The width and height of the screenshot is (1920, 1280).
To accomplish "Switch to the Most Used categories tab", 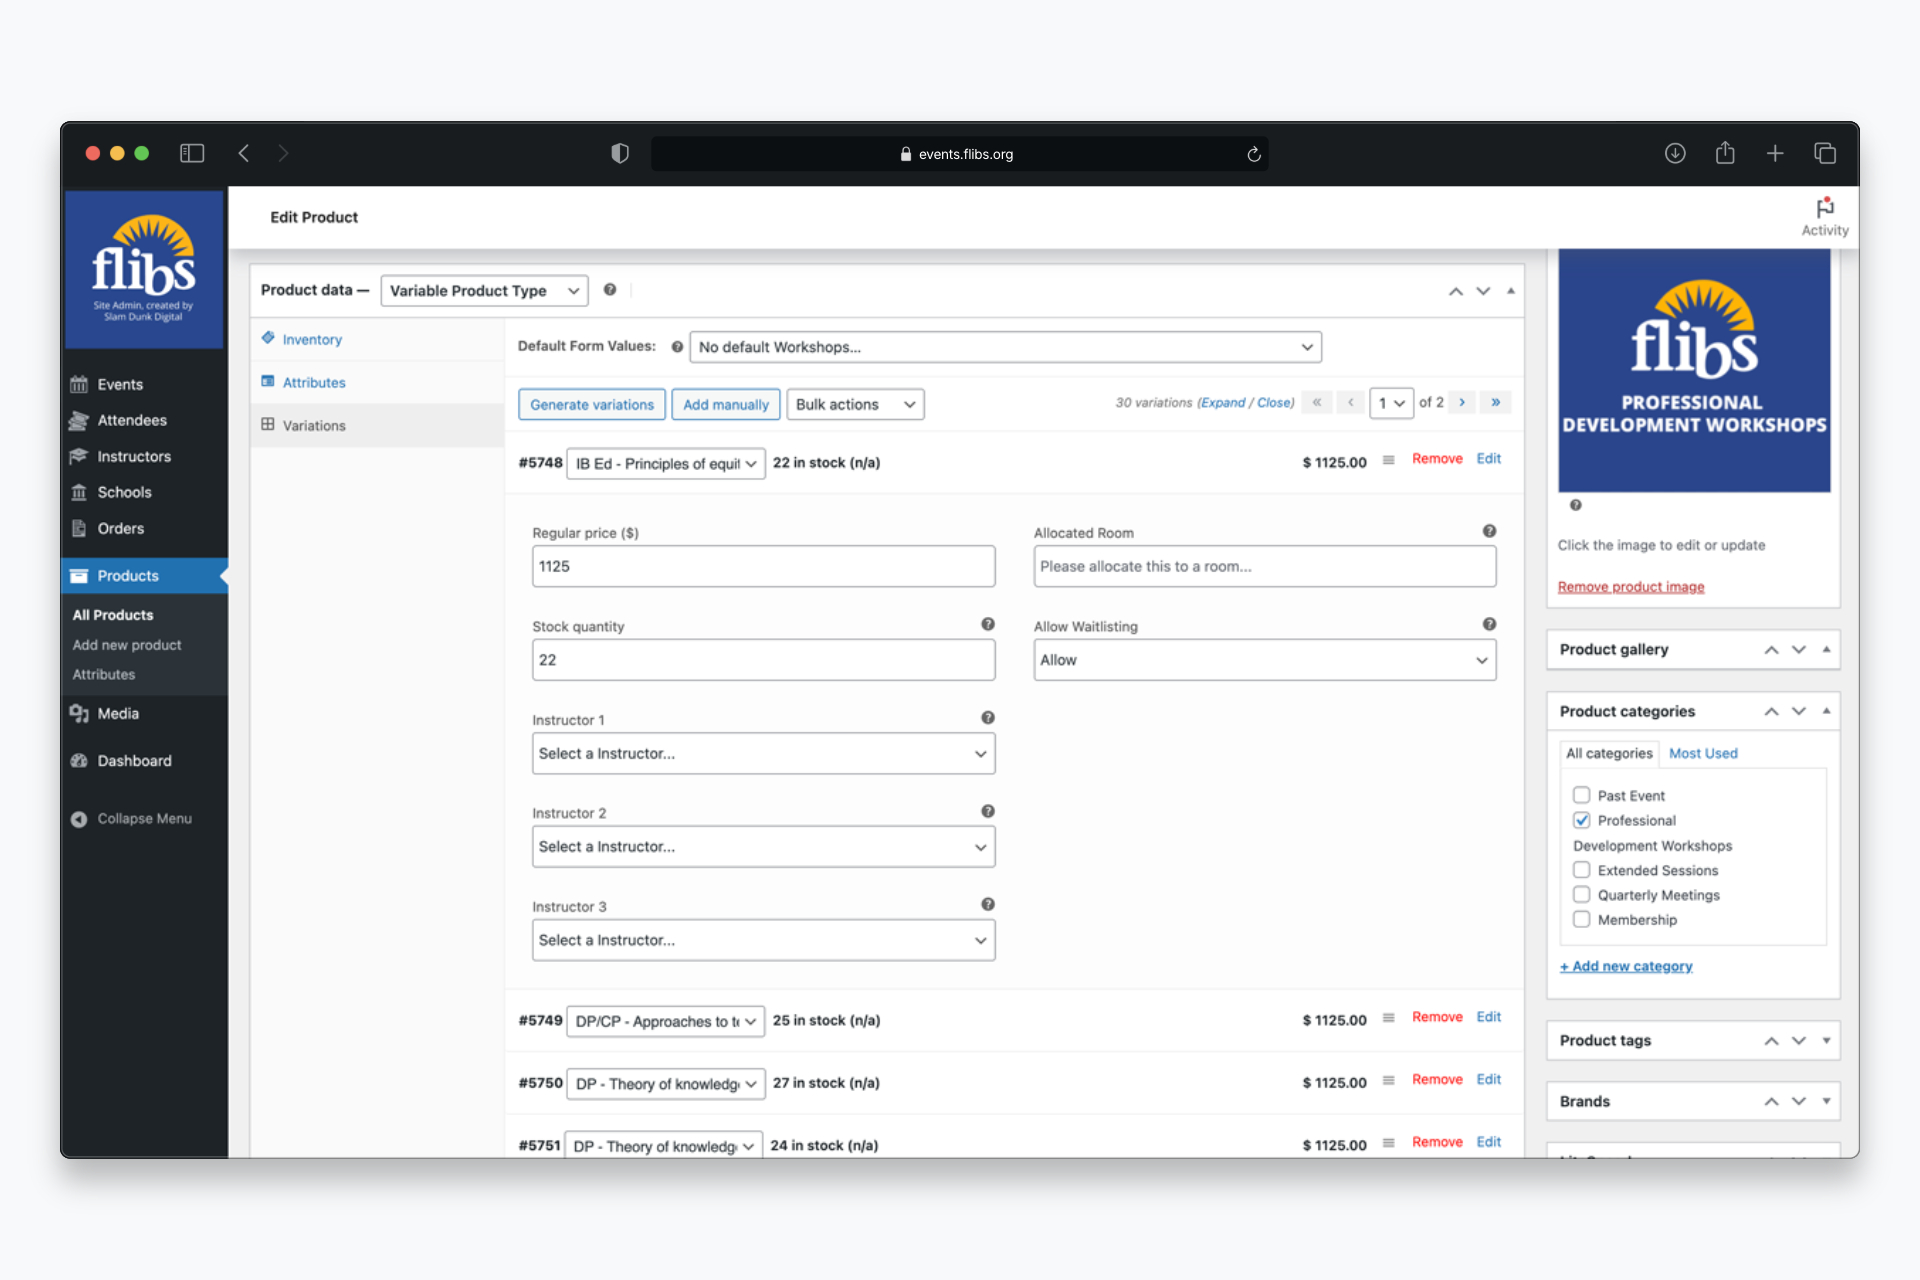I will [x=1702, y=753].
